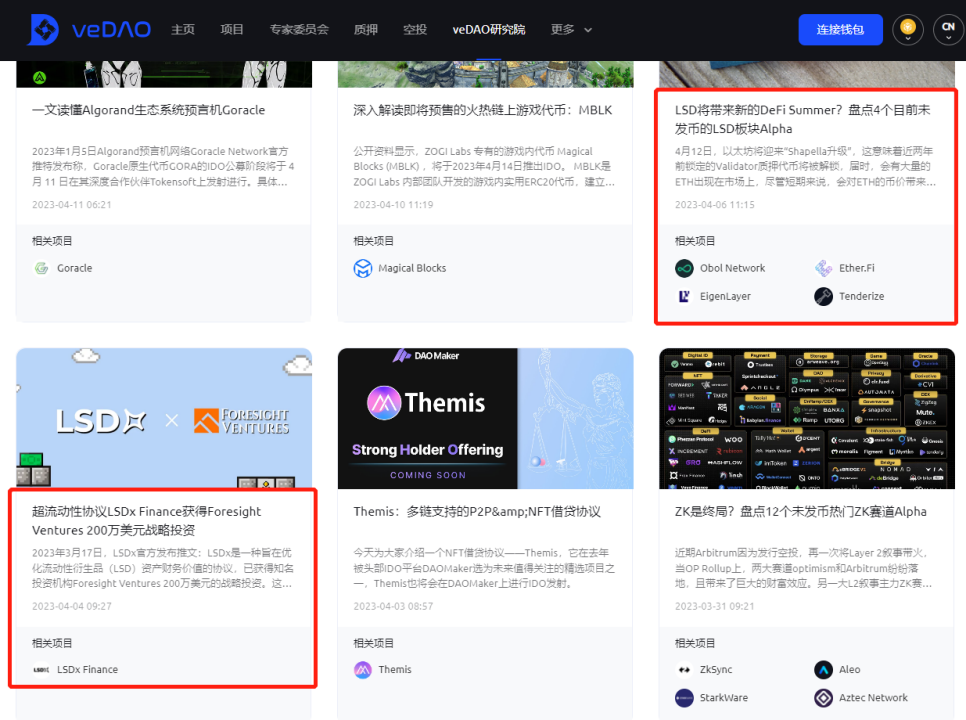The image size is (966, 720).
Task: Click the Aleo project icon
Action: pos(824,669)
